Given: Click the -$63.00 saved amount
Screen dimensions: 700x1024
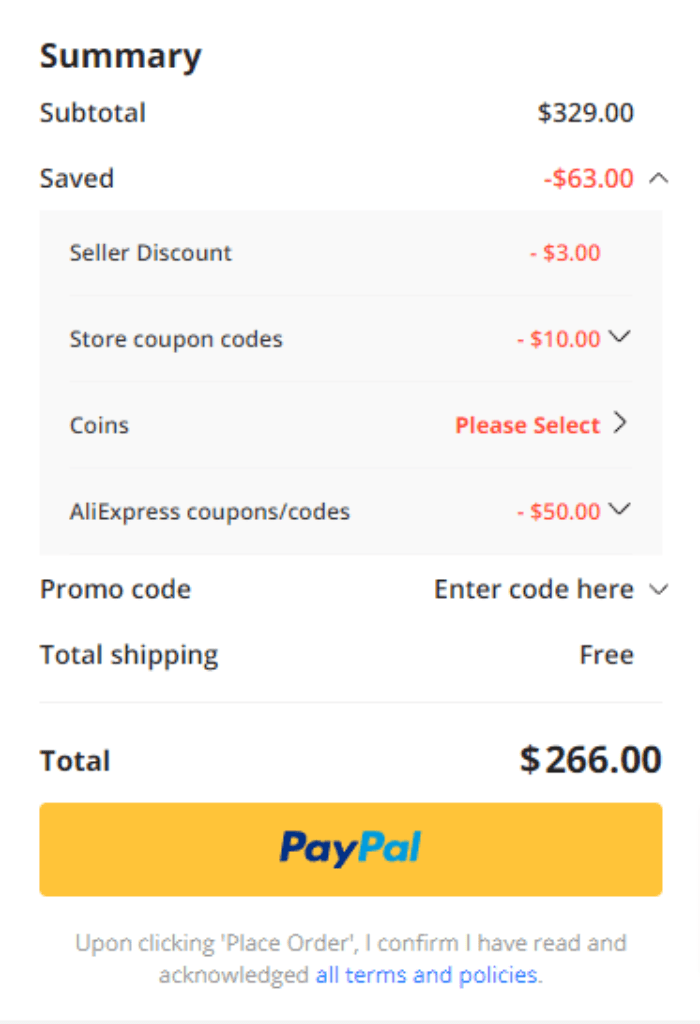Looking at the screenshot, I should [x=588, y=178].
